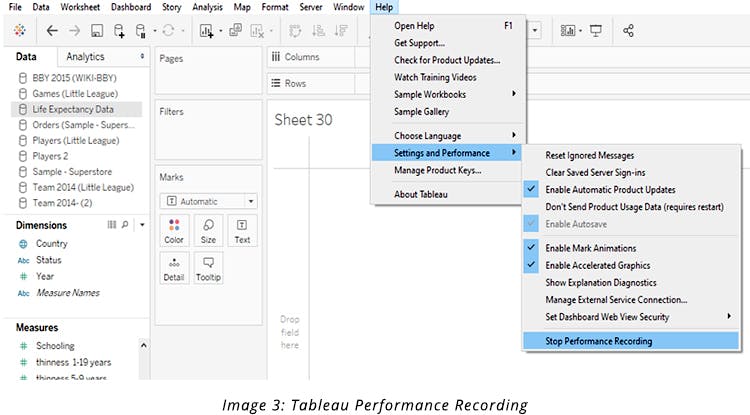This screenshot has width=750, height=415.
Task: Open the Worksheet menu
Action: 80,7
